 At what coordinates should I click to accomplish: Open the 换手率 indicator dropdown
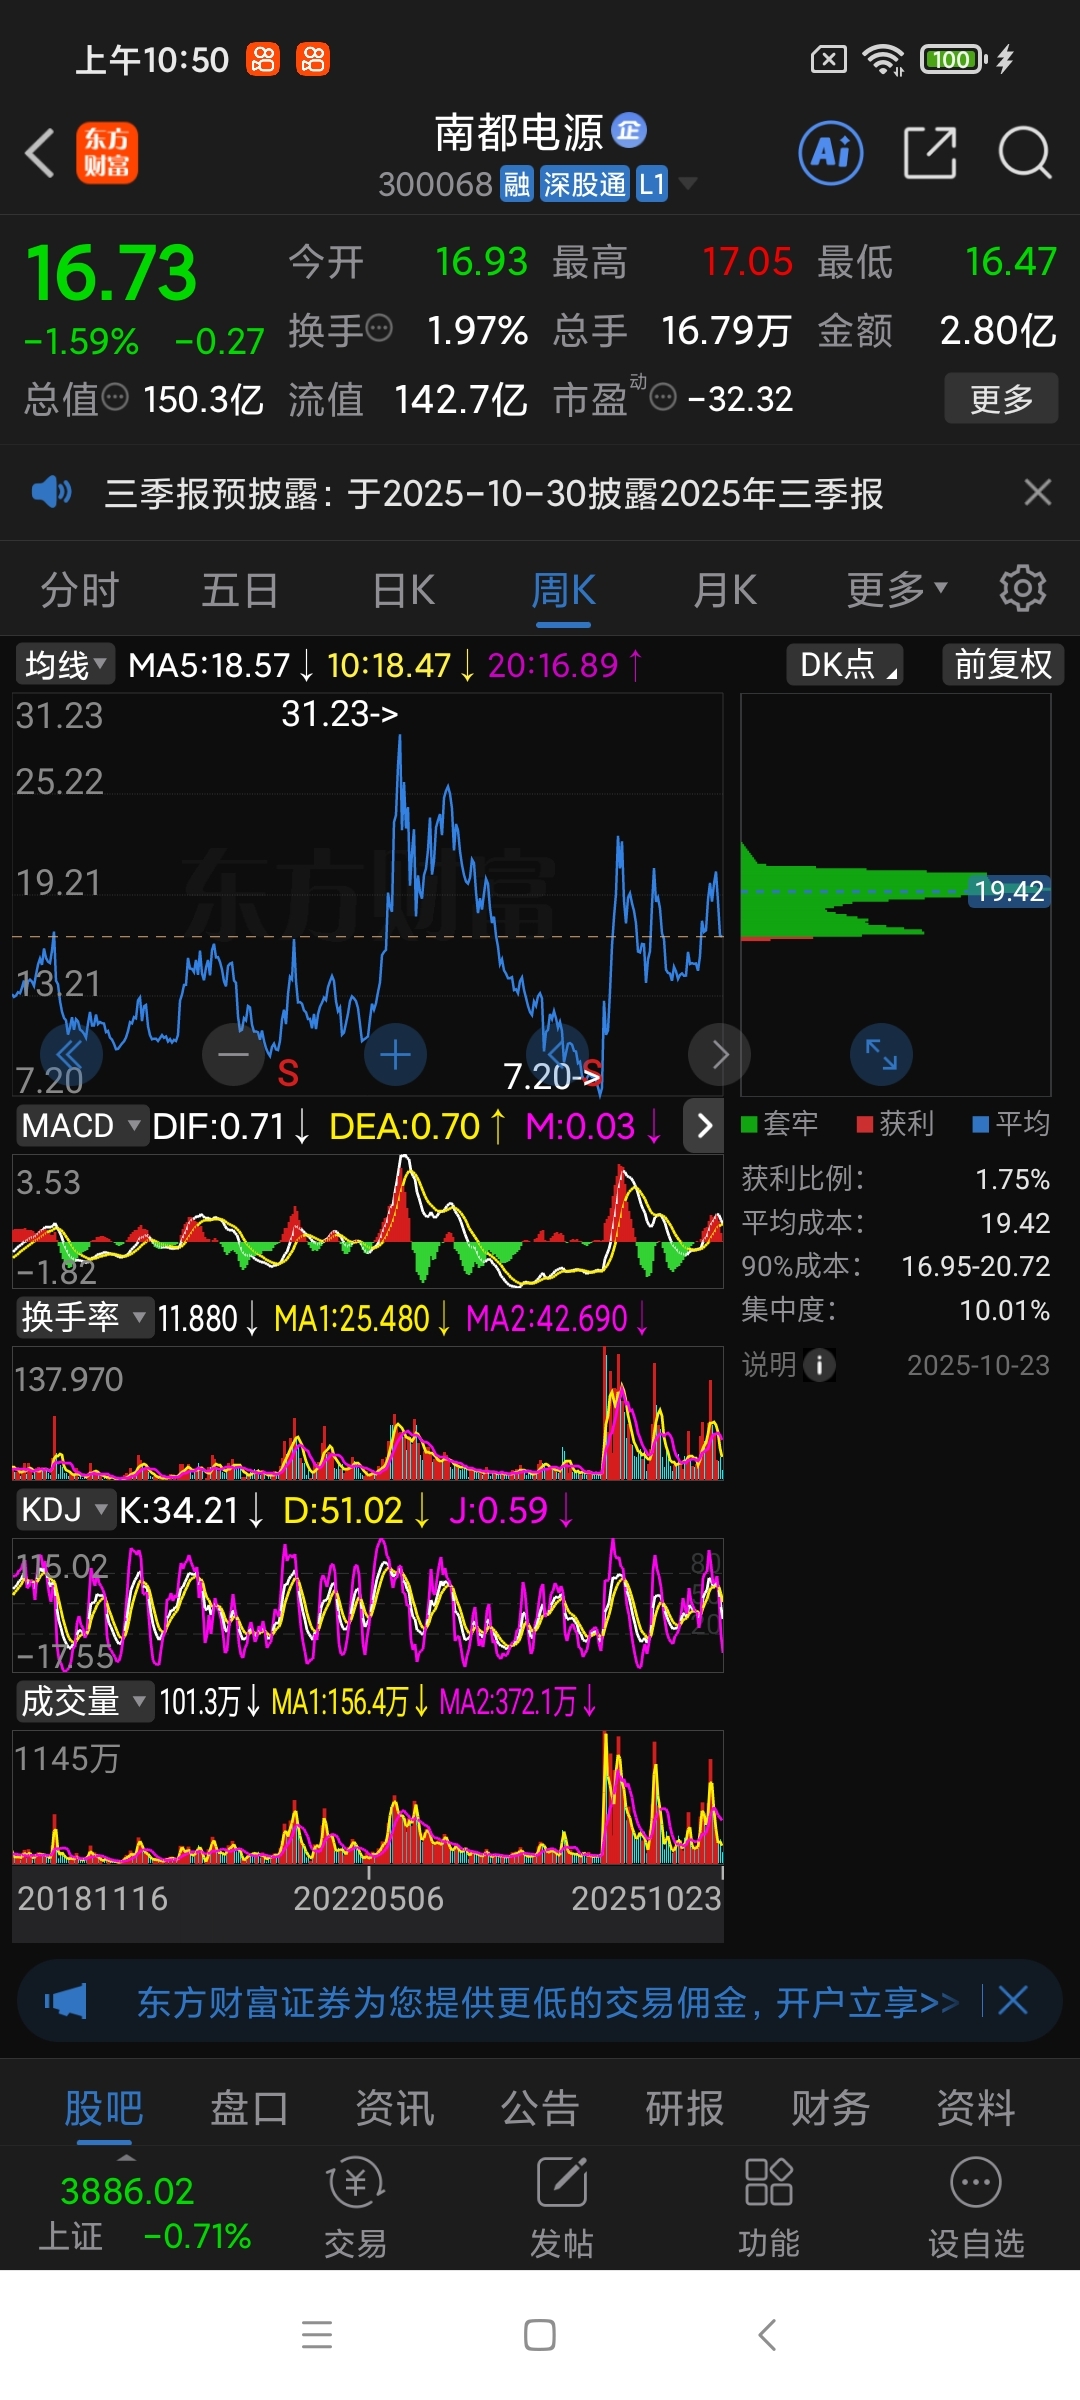tap(84, 1317)
